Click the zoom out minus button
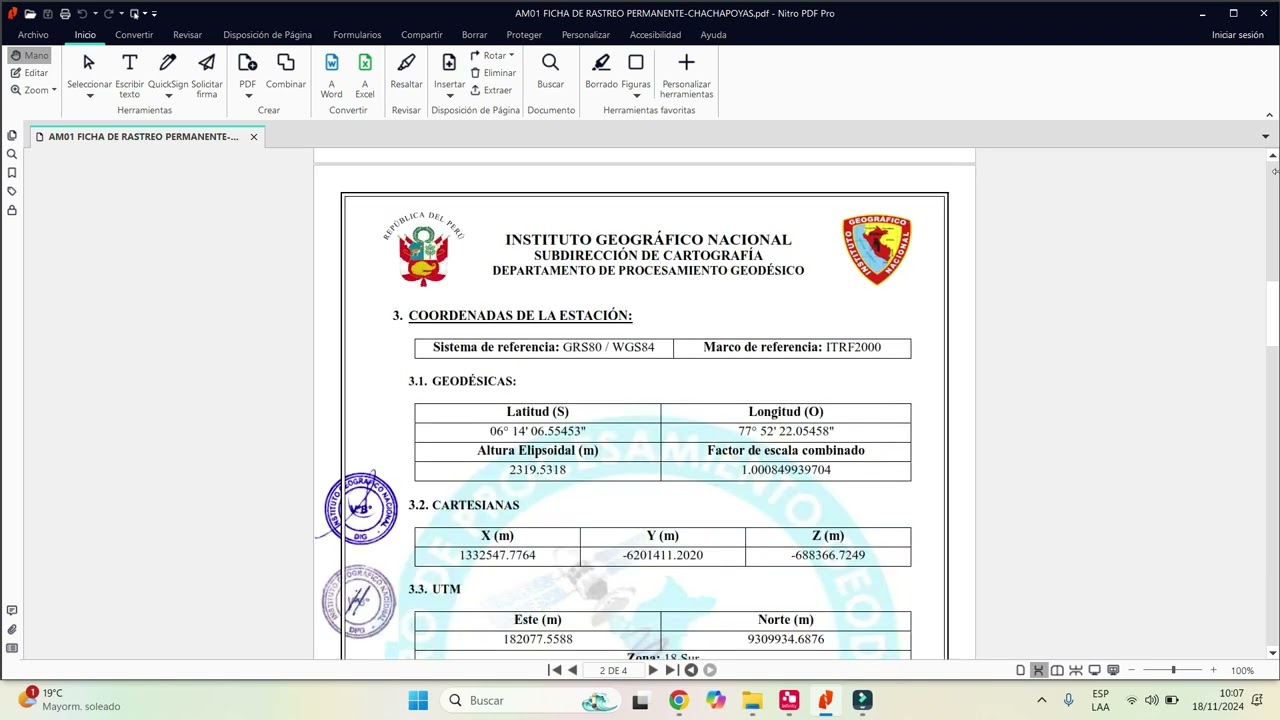 click(1132, 670)
